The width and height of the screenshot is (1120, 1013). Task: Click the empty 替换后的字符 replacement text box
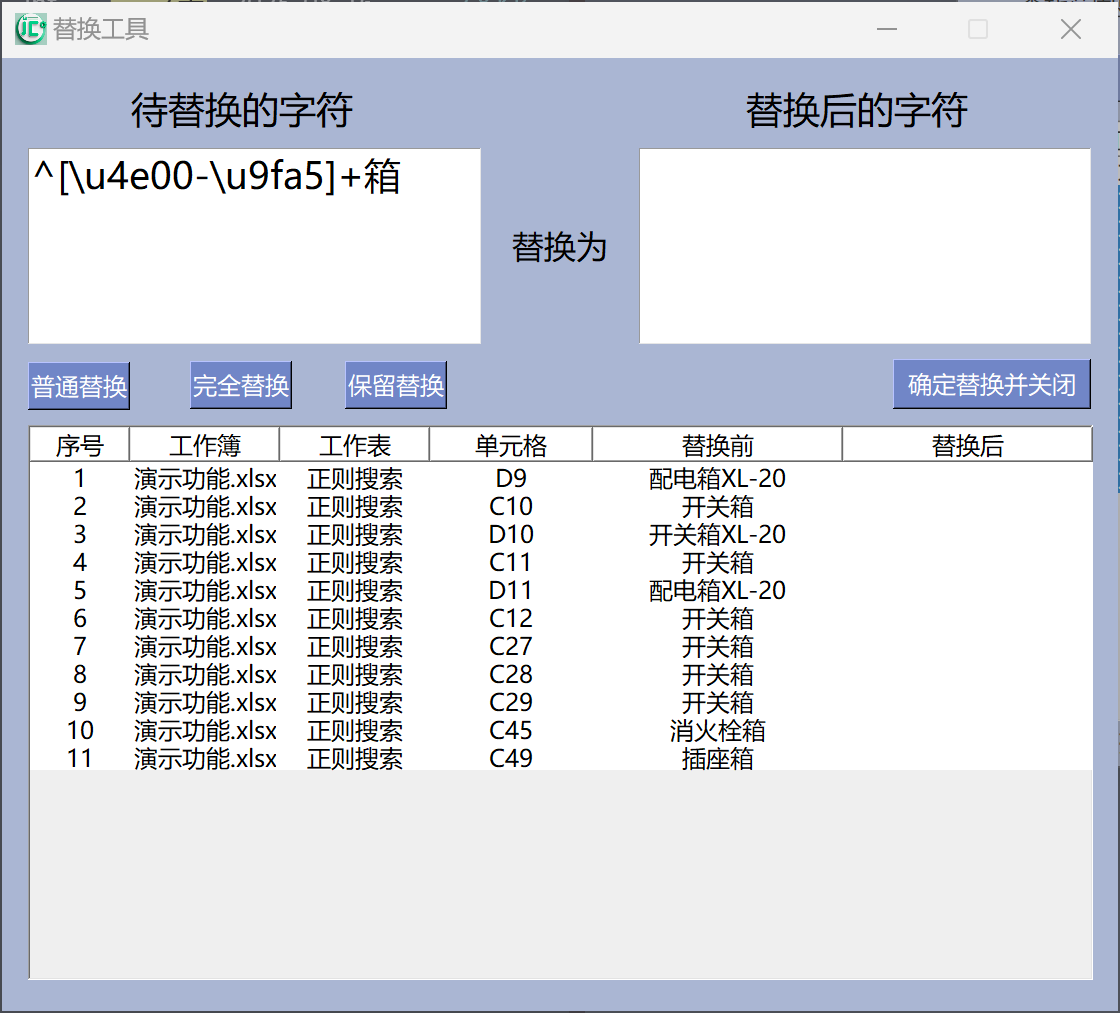(864, 245)
